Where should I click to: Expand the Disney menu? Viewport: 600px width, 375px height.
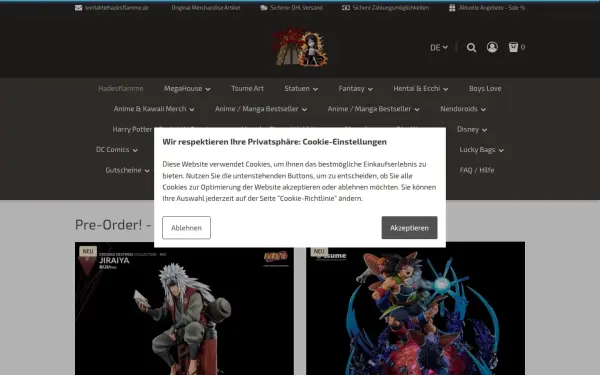pyautogui.click(x=472, y=129)
